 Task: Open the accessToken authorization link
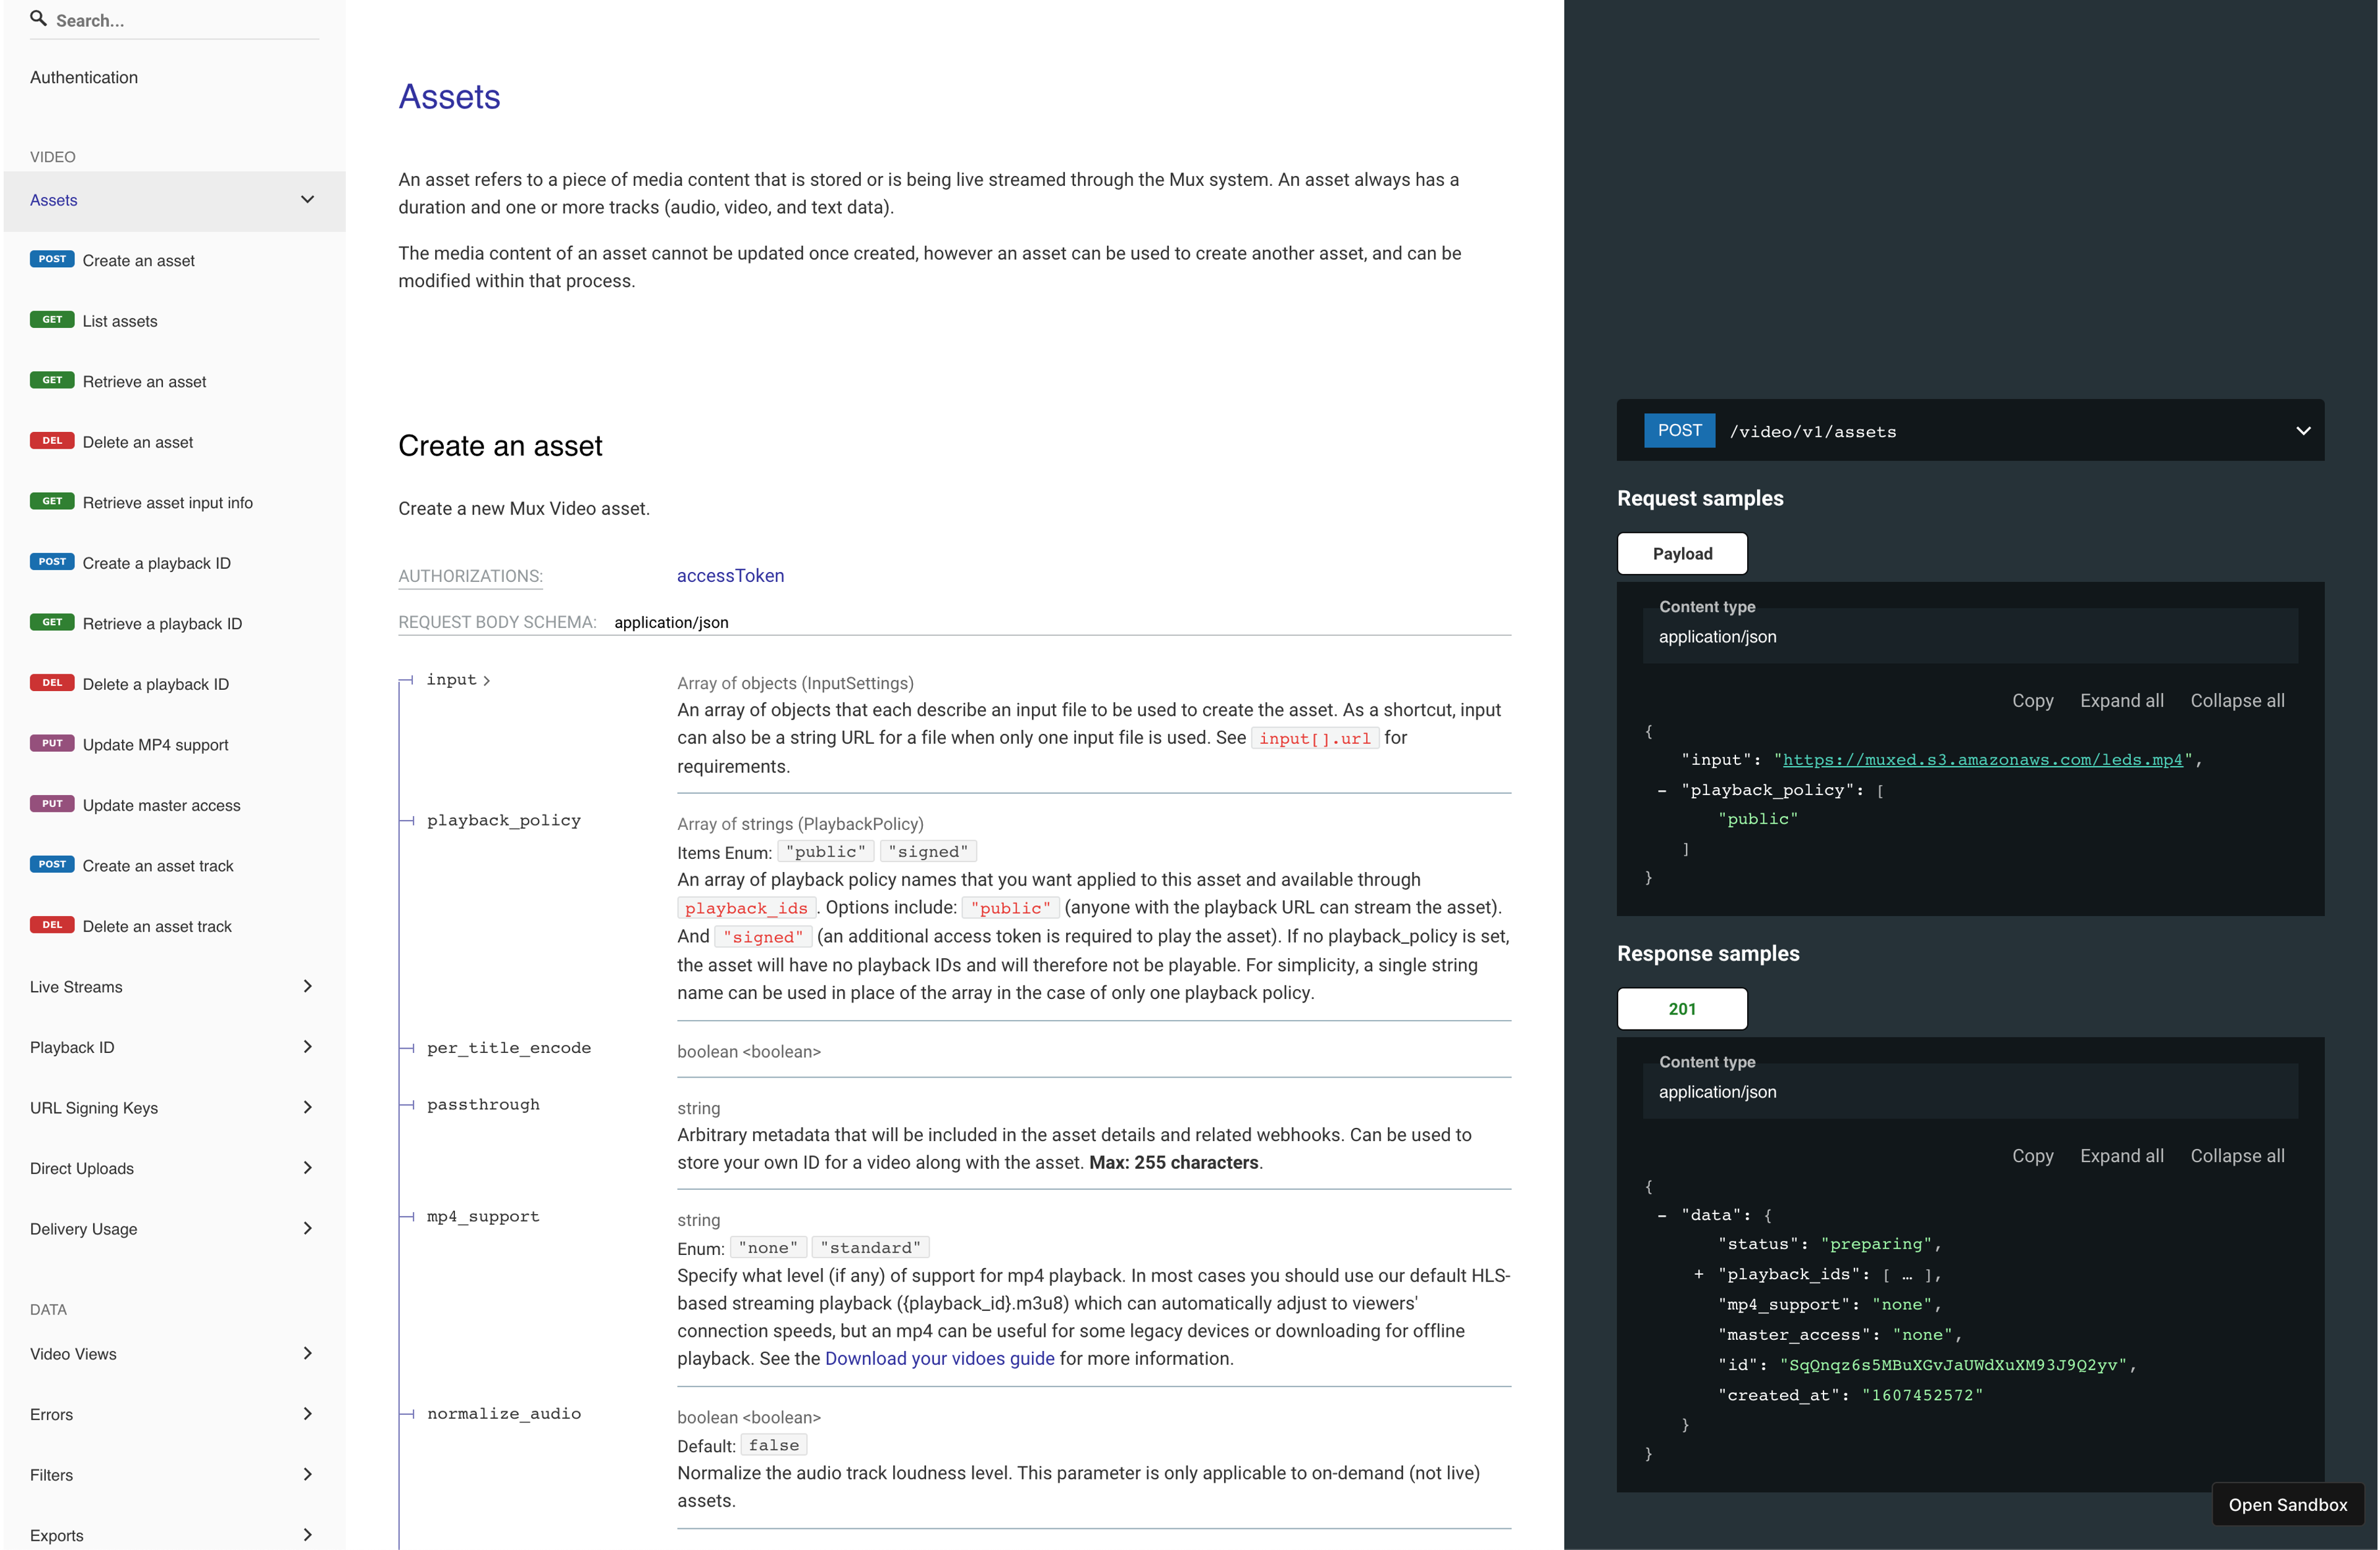click(x=730, y=576)
